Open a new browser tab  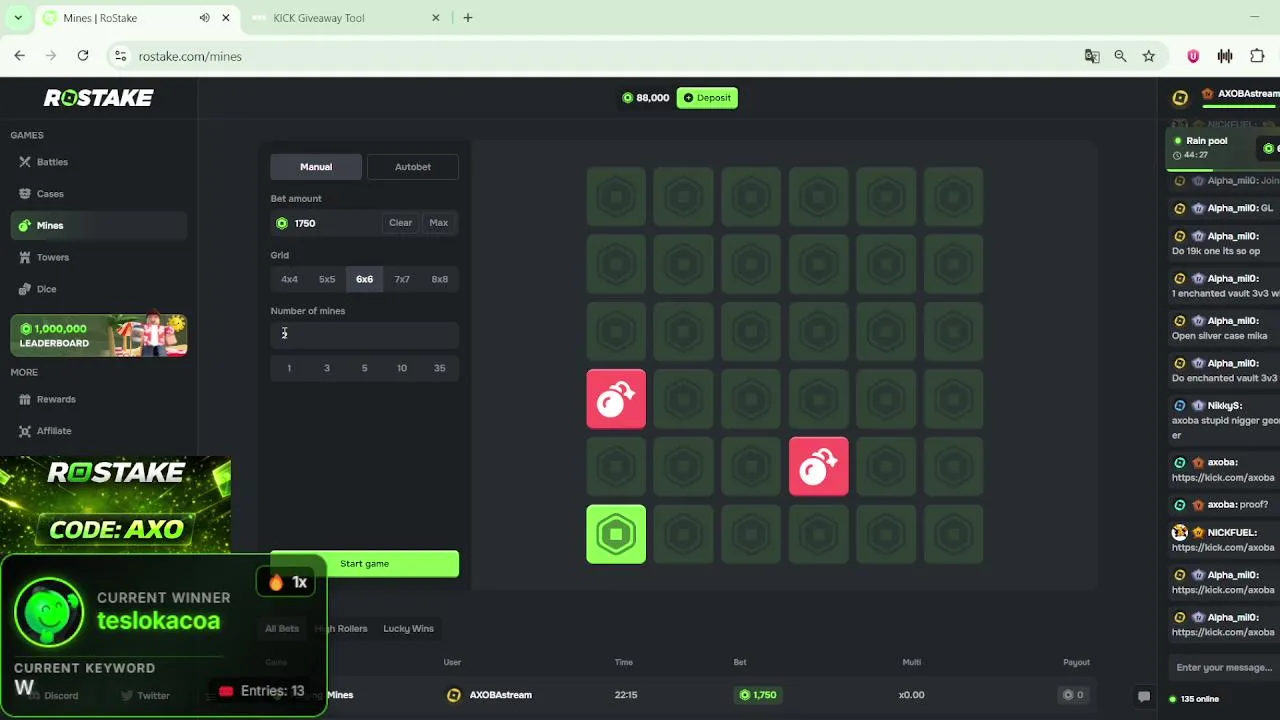pos(468,18)
